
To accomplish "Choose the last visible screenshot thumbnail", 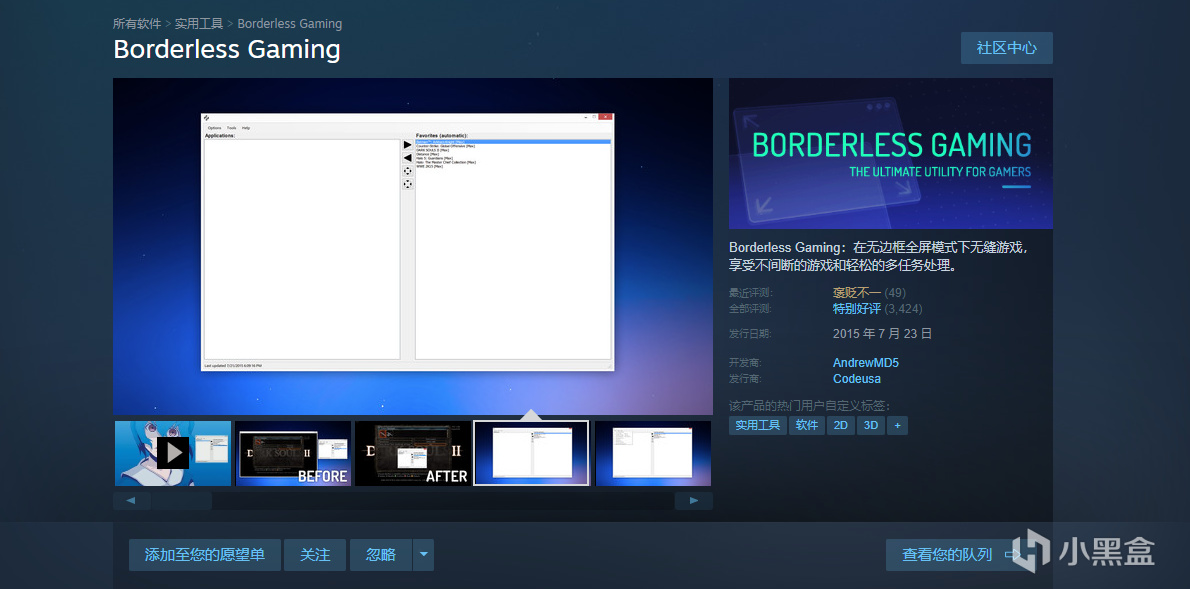I will pos(653,453).
